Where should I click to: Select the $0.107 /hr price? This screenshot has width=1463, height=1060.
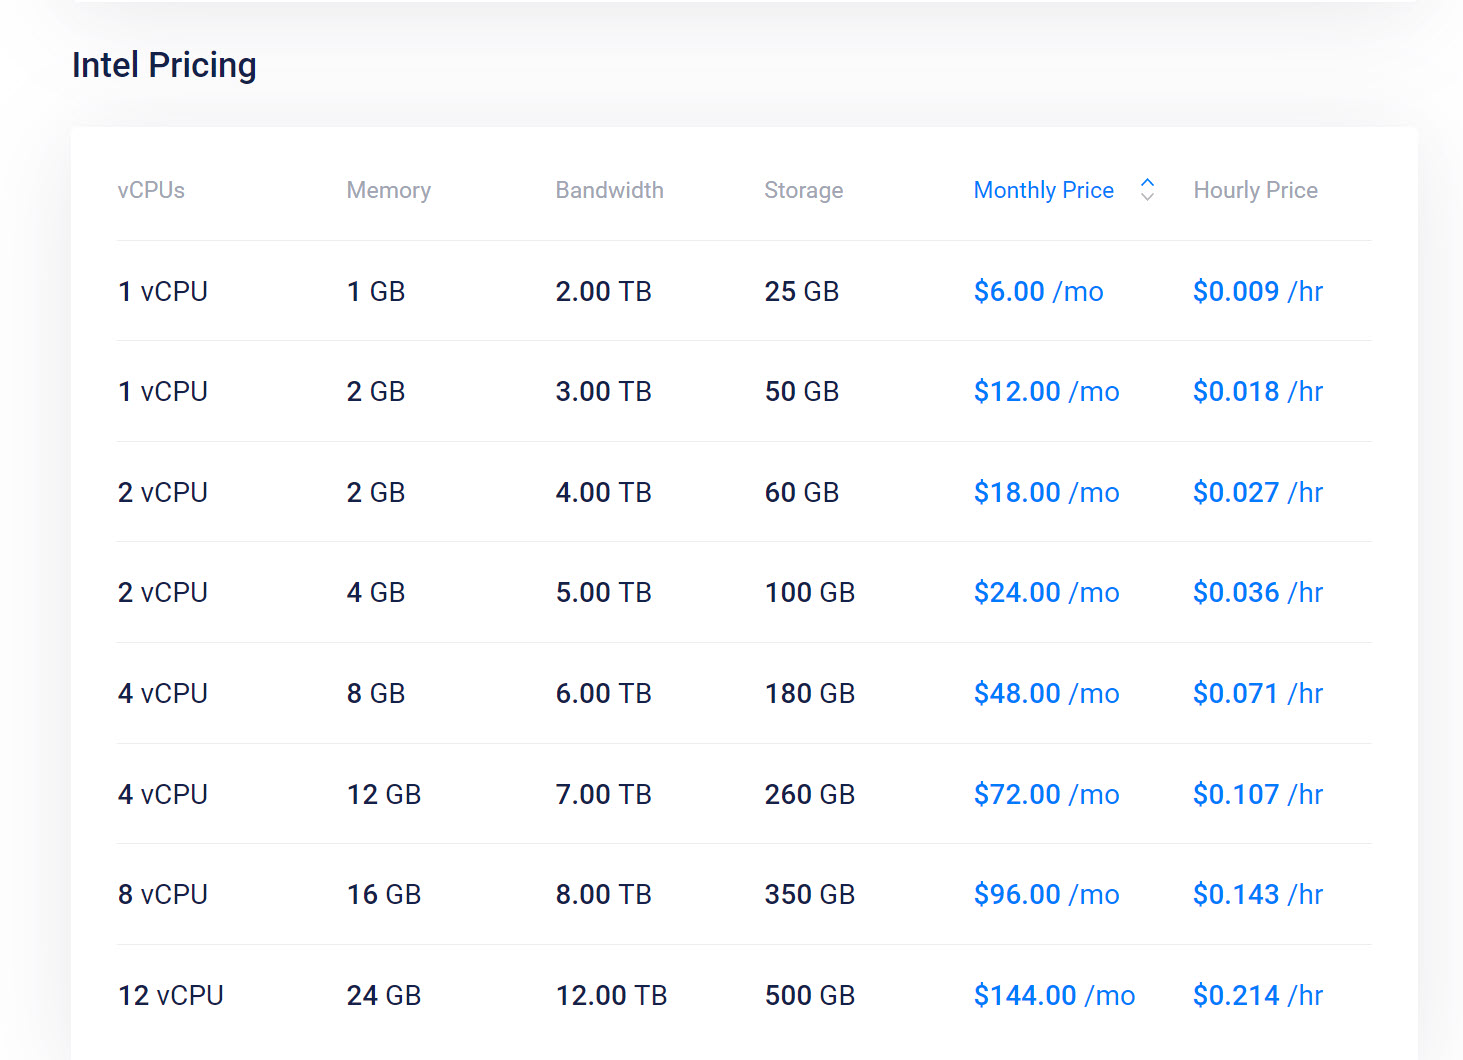(x=1257, y=794)
